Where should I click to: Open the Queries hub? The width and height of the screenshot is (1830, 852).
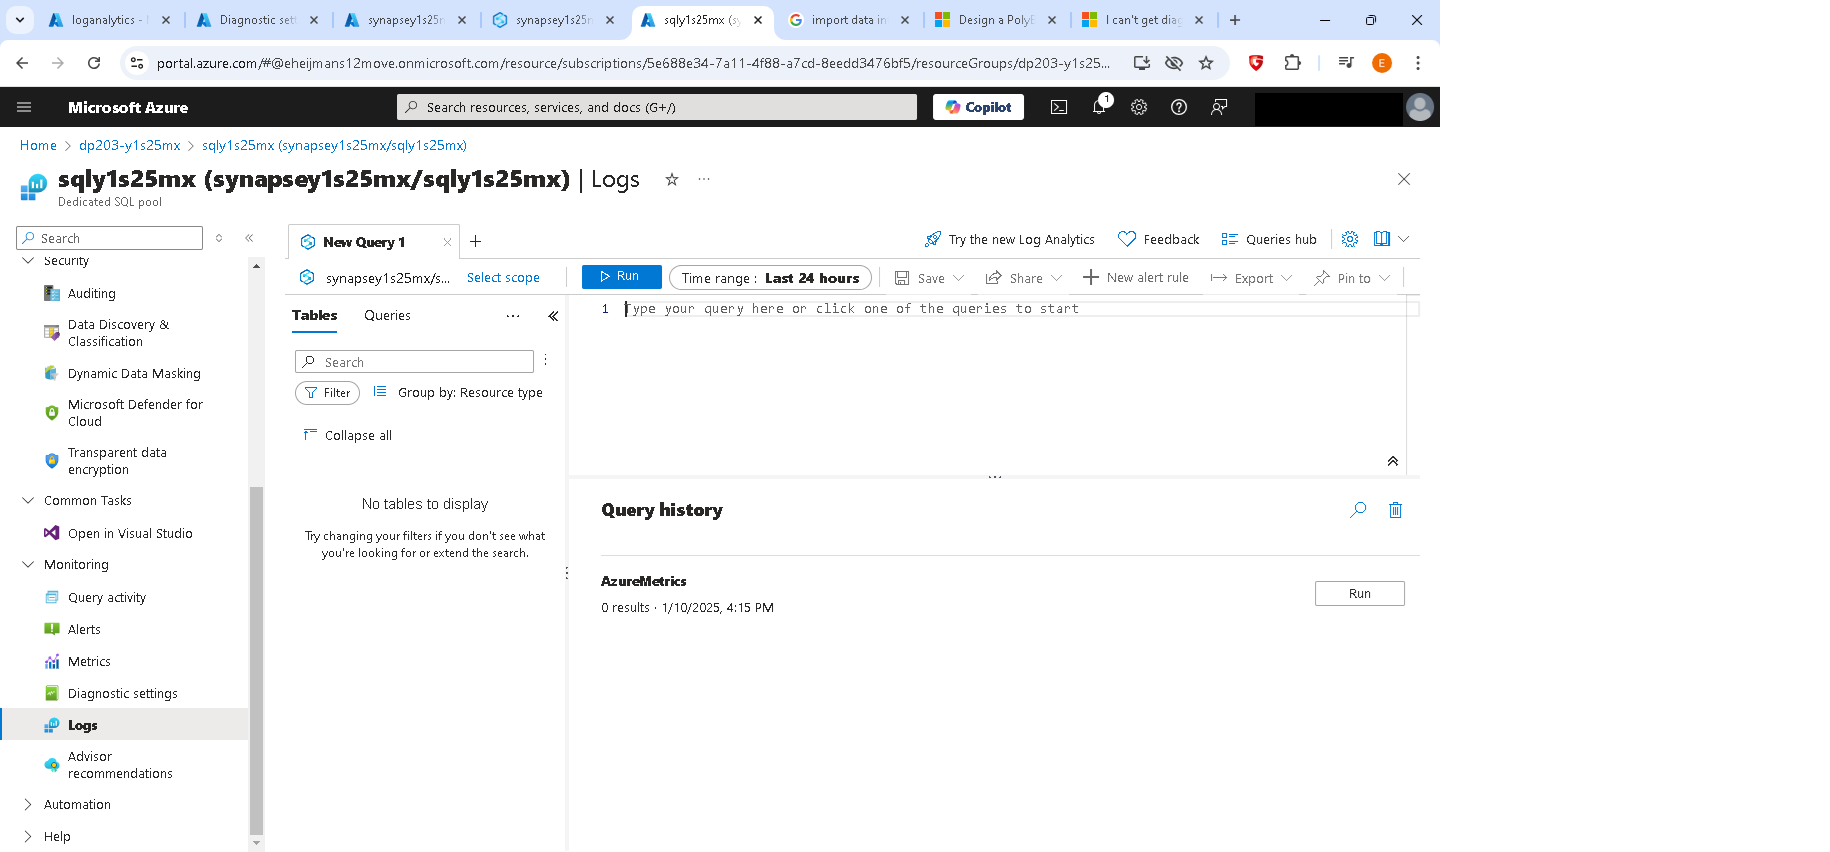click(1269, 239)
